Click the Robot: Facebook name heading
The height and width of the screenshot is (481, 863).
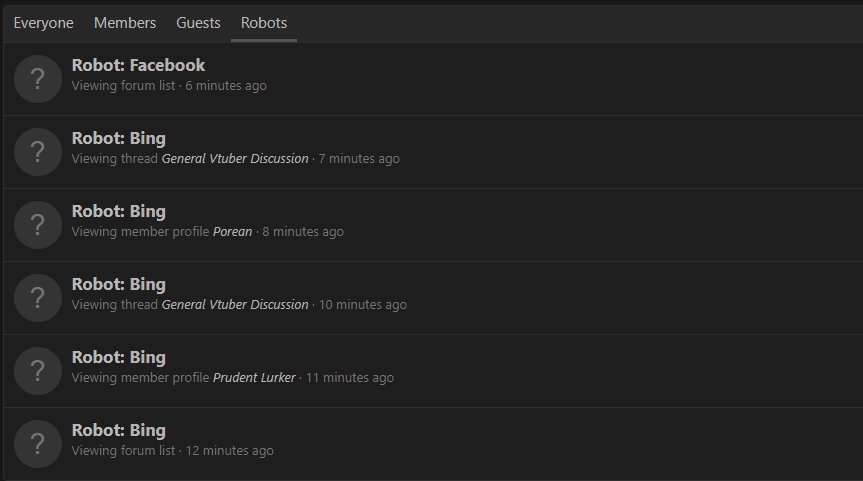(138, 65)
